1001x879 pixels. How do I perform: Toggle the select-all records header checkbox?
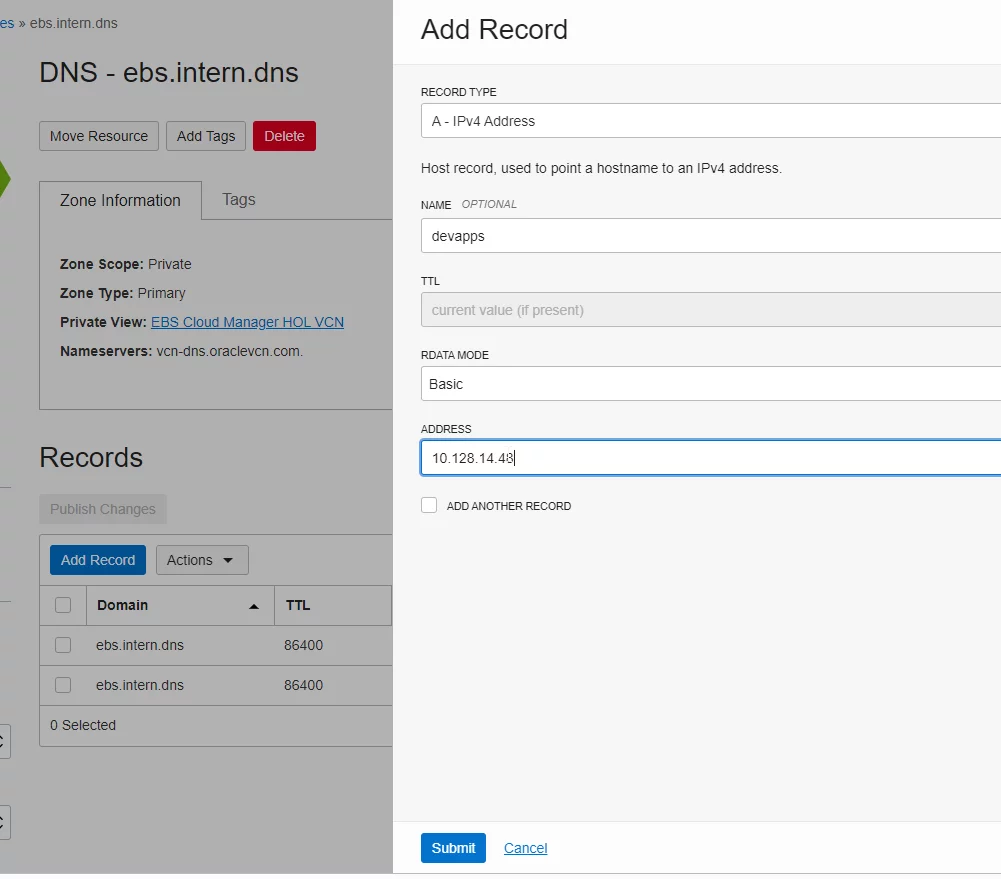tap(63, 605)
